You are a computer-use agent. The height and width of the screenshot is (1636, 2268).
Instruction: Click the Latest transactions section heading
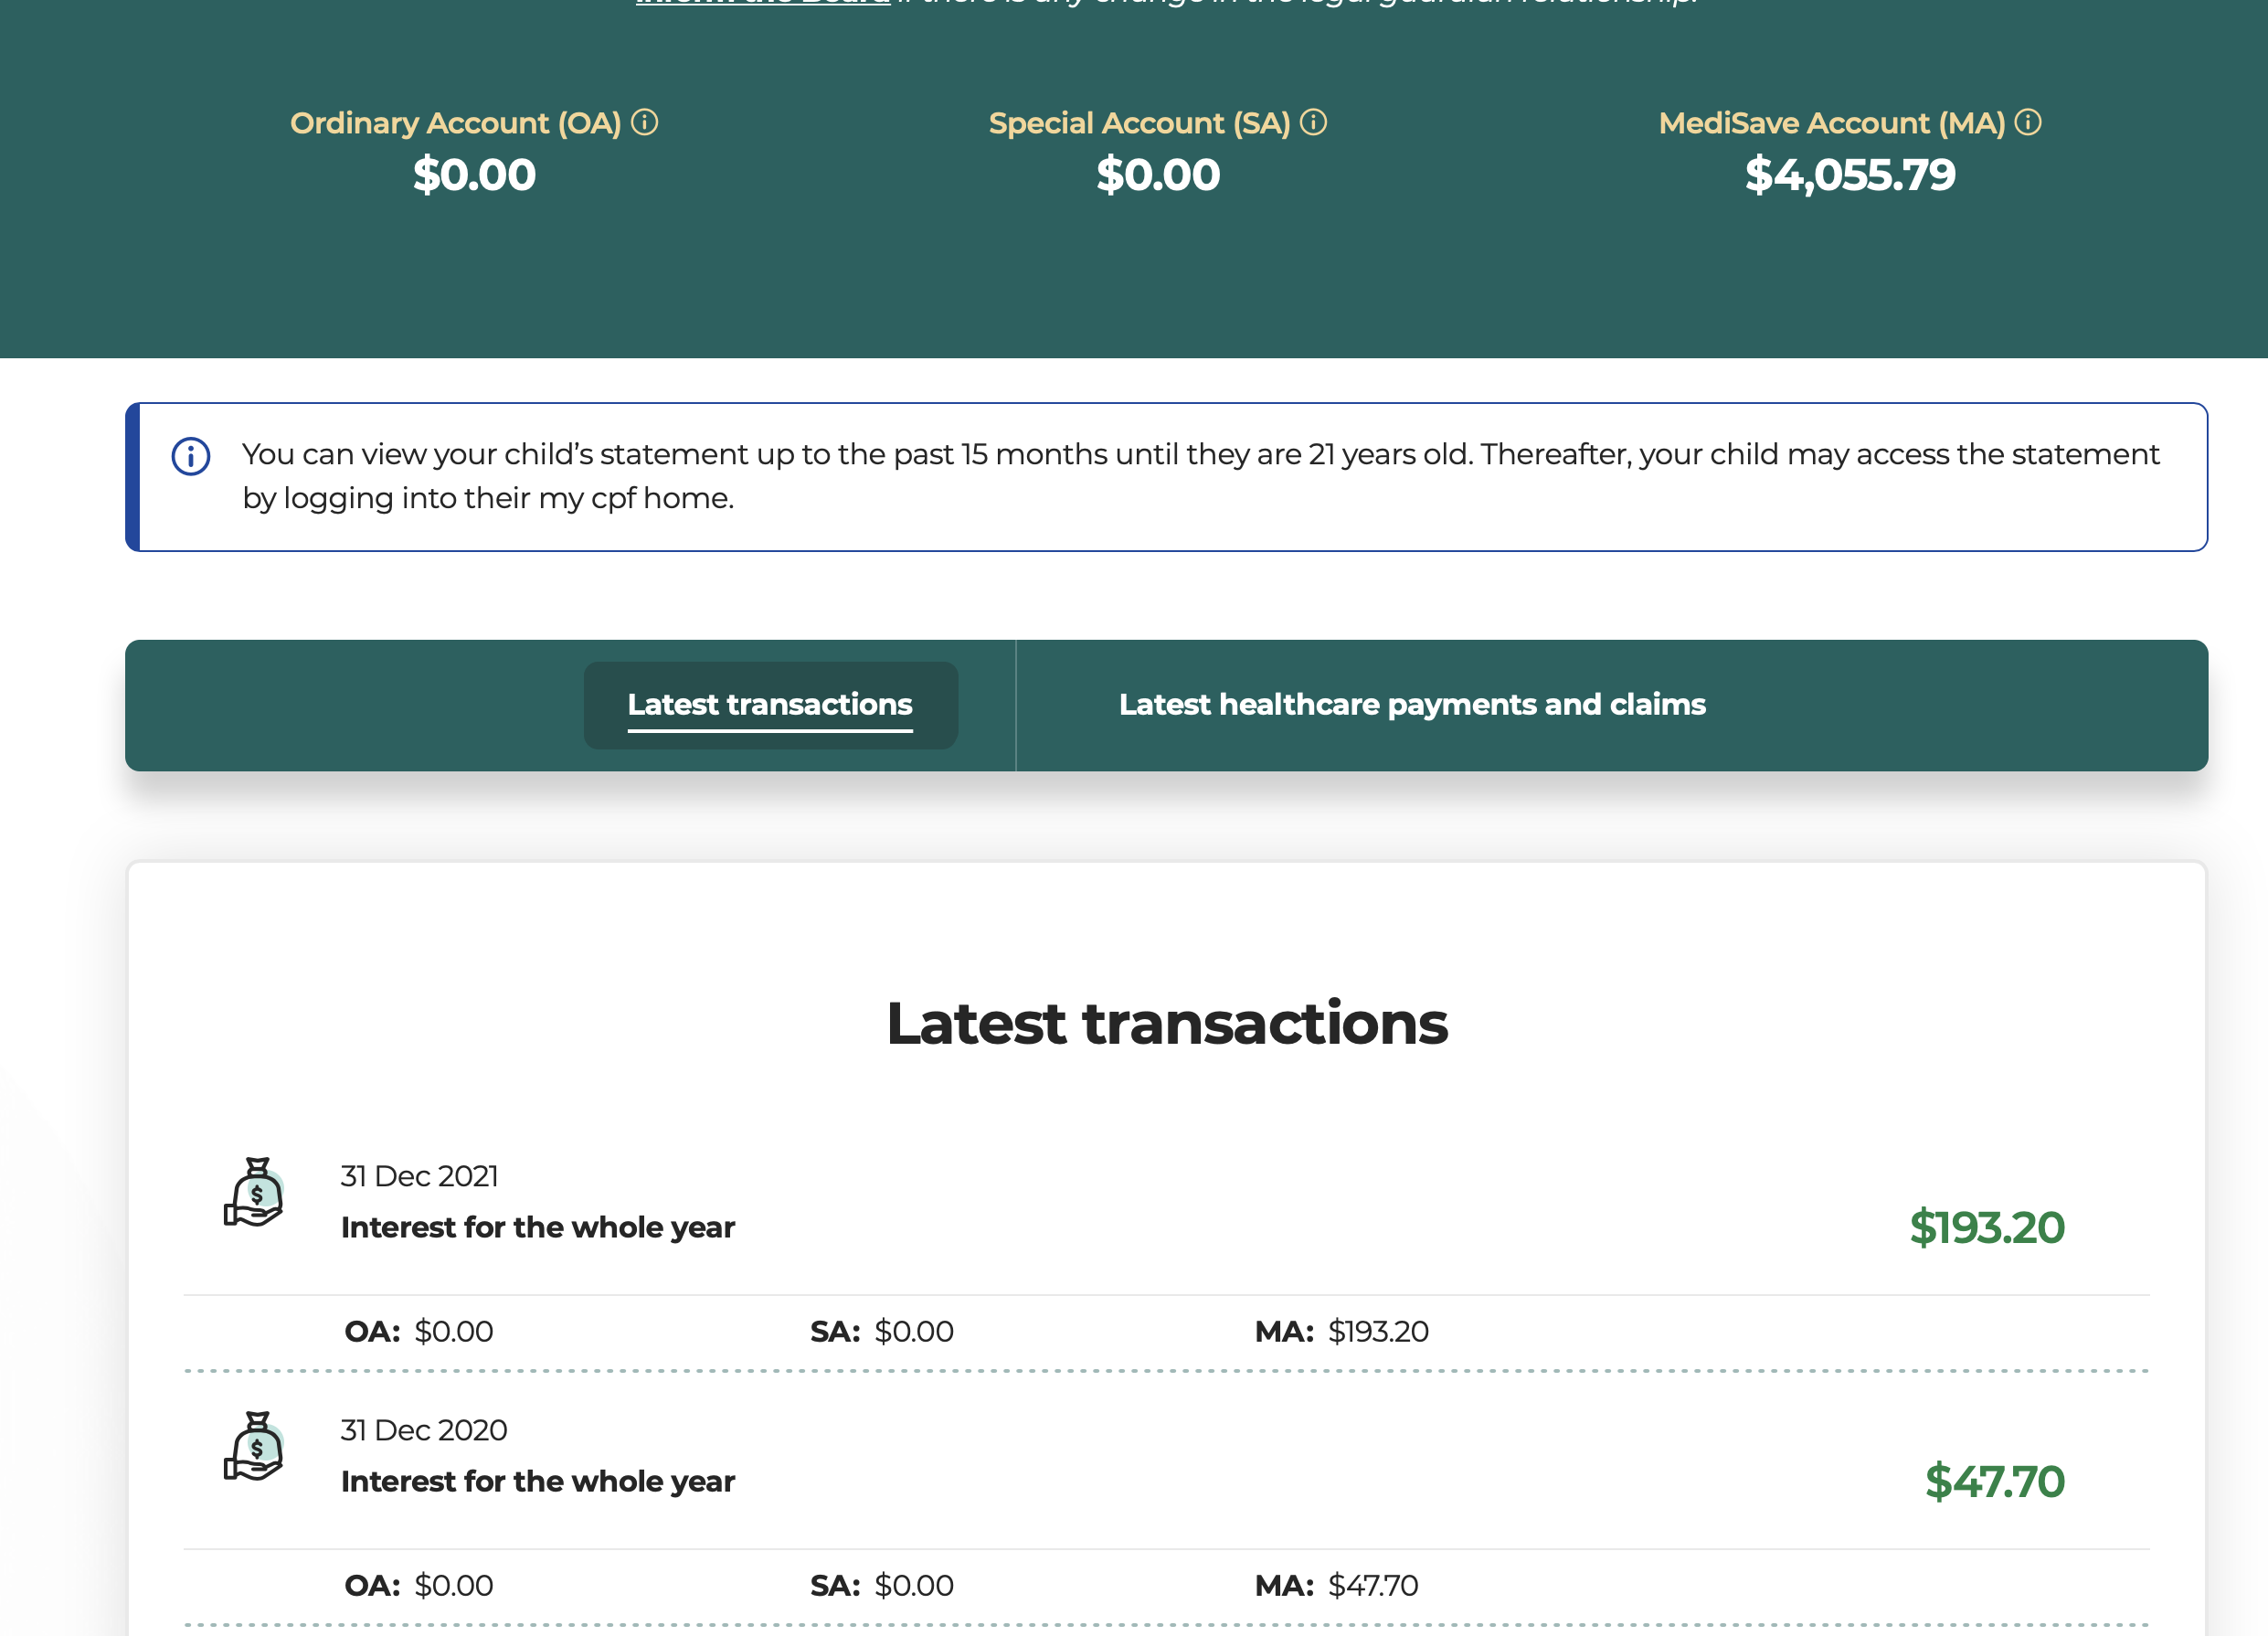1166,1023
